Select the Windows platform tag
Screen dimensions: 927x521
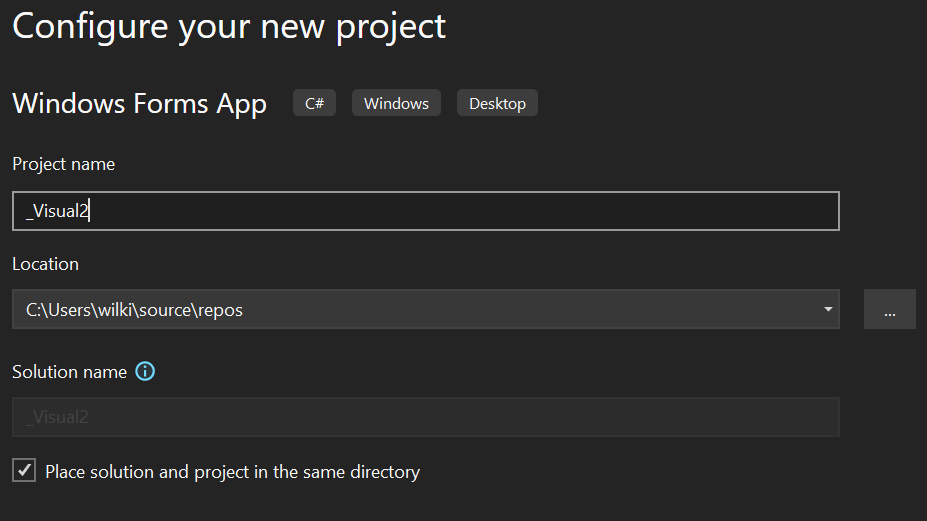tap(396, 103)
